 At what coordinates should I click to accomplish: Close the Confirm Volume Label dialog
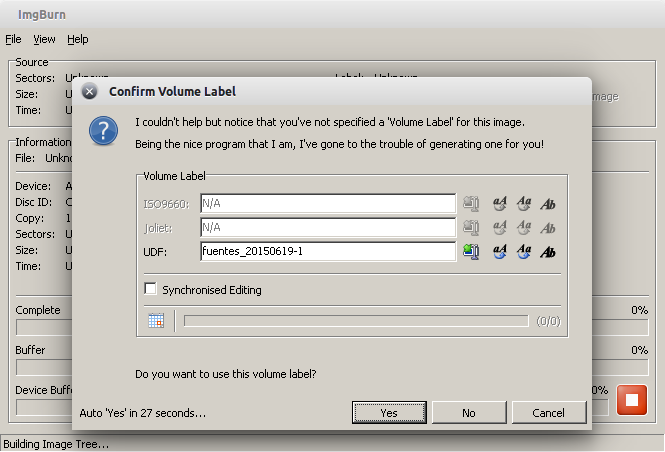[x=89, y=91]
